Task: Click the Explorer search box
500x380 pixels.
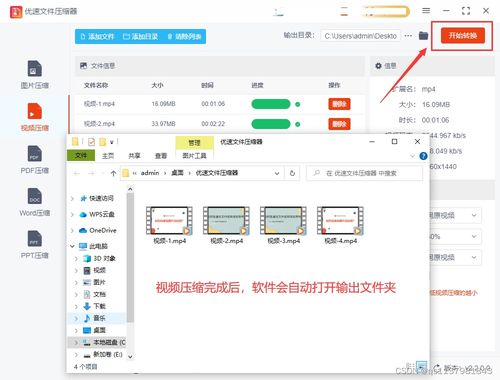Action: point(365,173)
